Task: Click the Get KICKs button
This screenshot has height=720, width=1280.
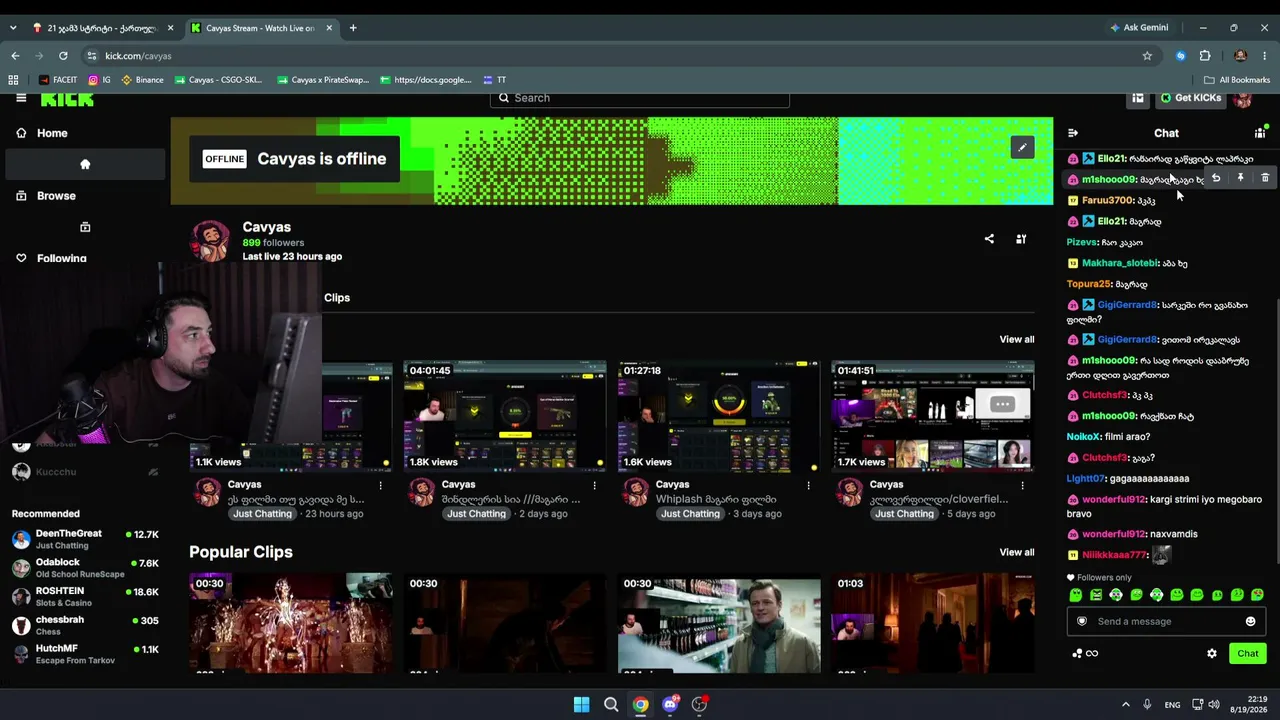Action: [x=1191, y=98]
